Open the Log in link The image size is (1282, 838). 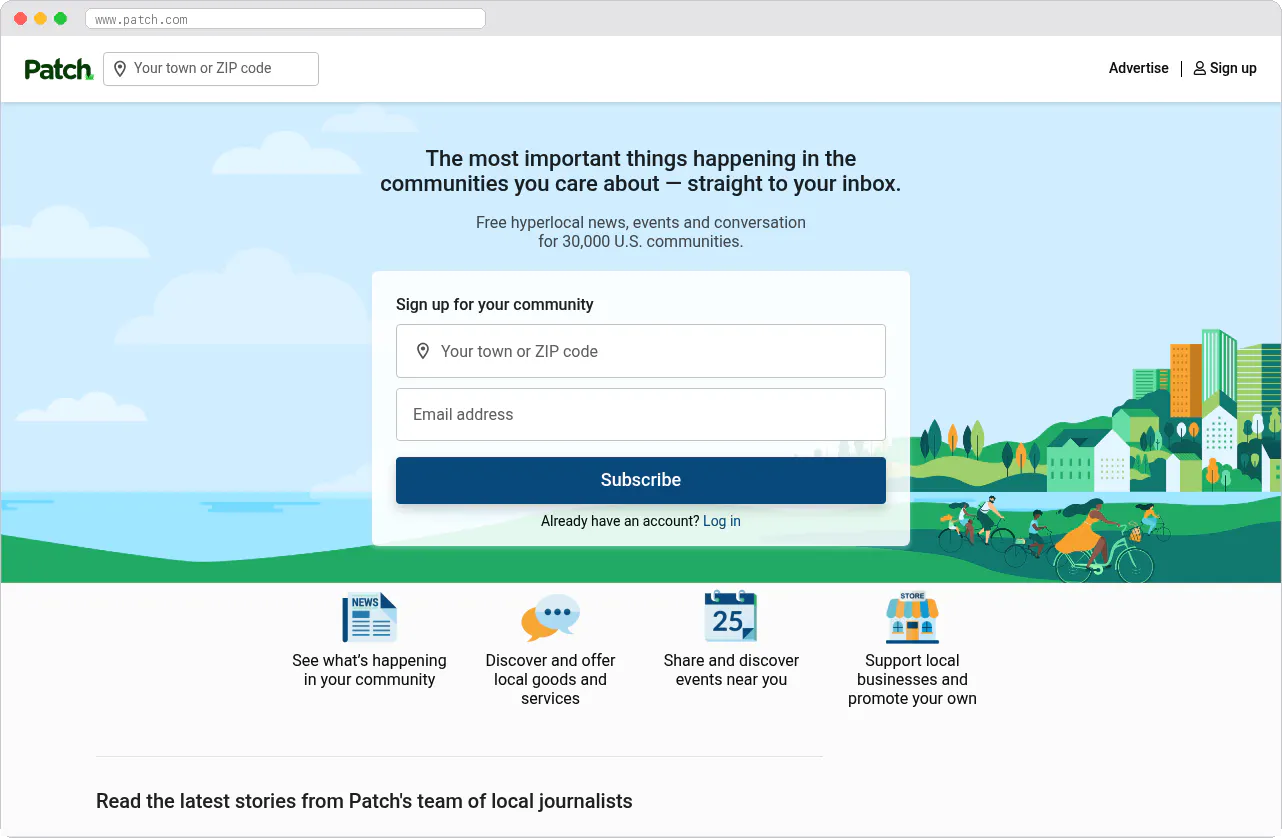[721, 521]
